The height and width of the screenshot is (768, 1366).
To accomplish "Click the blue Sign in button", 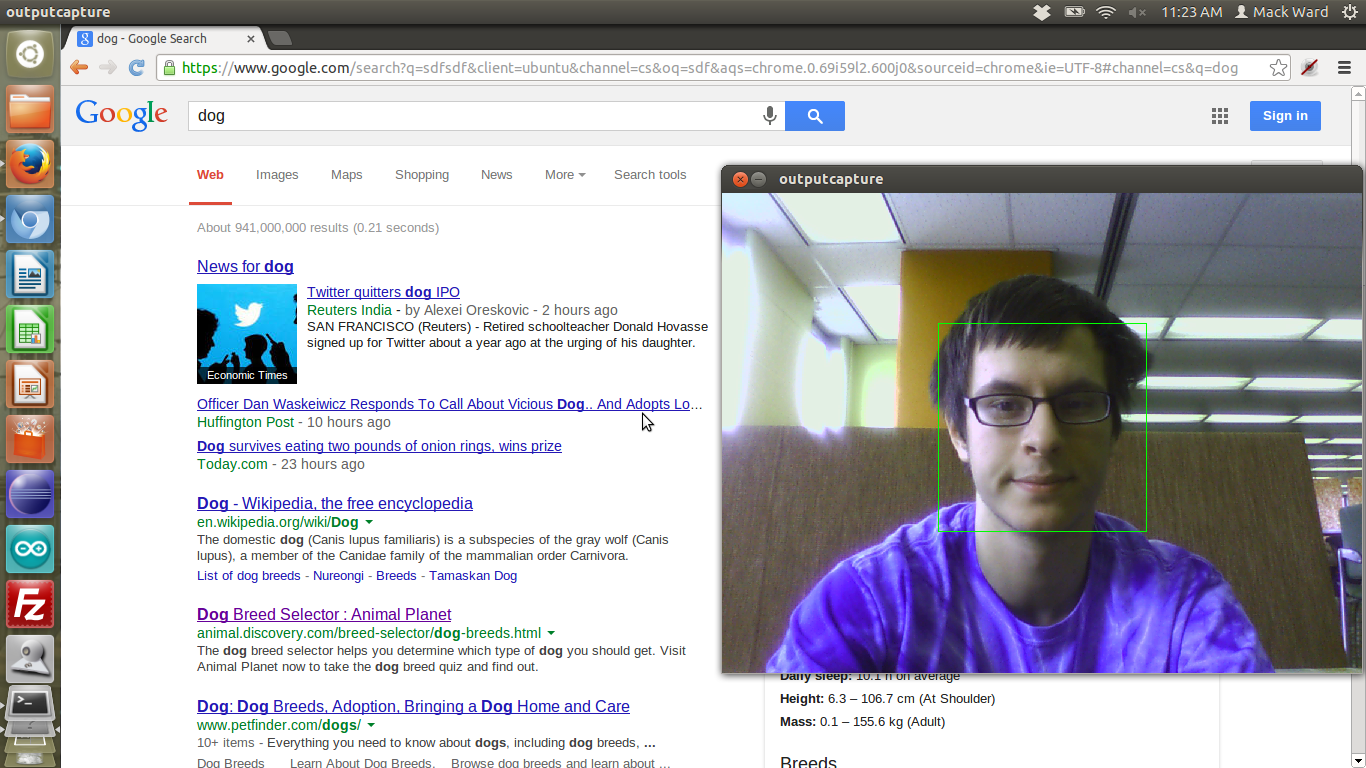I will tap(1285, 116).
